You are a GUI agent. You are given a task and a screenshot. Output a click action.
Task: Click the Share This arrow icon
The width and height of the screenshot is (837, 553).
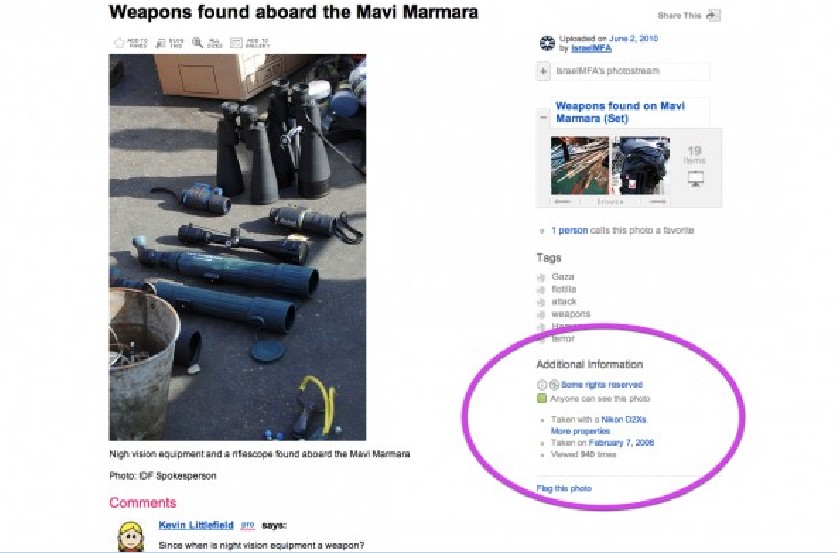click(712, 15)
